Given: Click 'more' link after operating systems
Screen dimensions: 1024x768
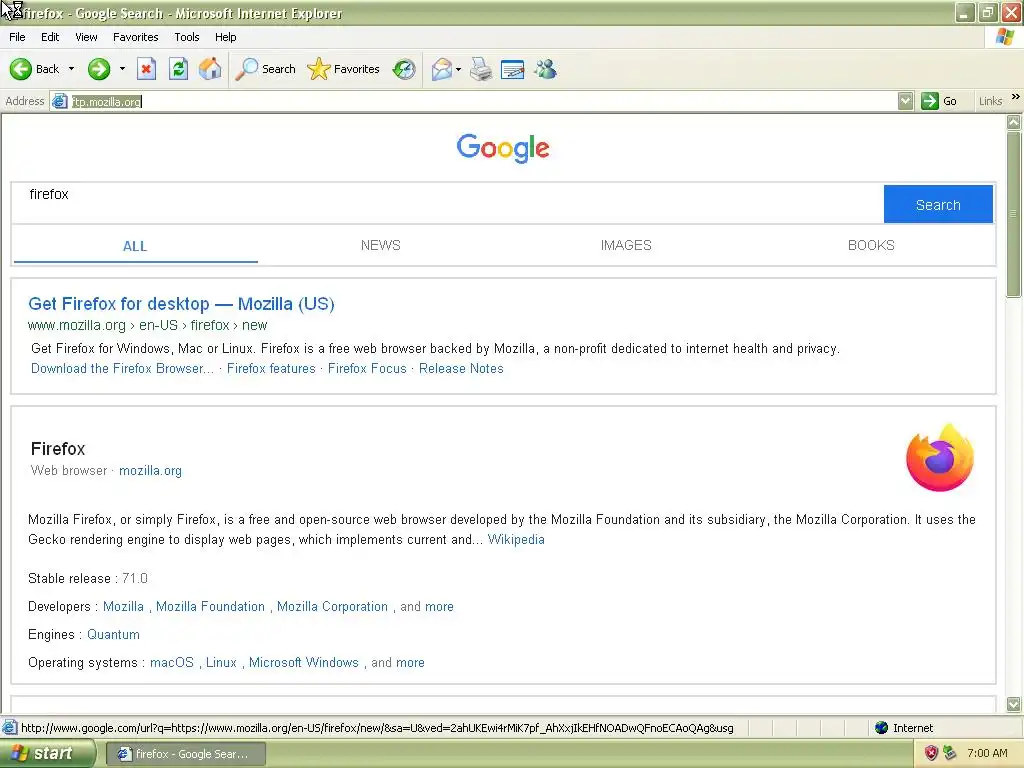Looking at the screenshot, I should pos(410,663).
